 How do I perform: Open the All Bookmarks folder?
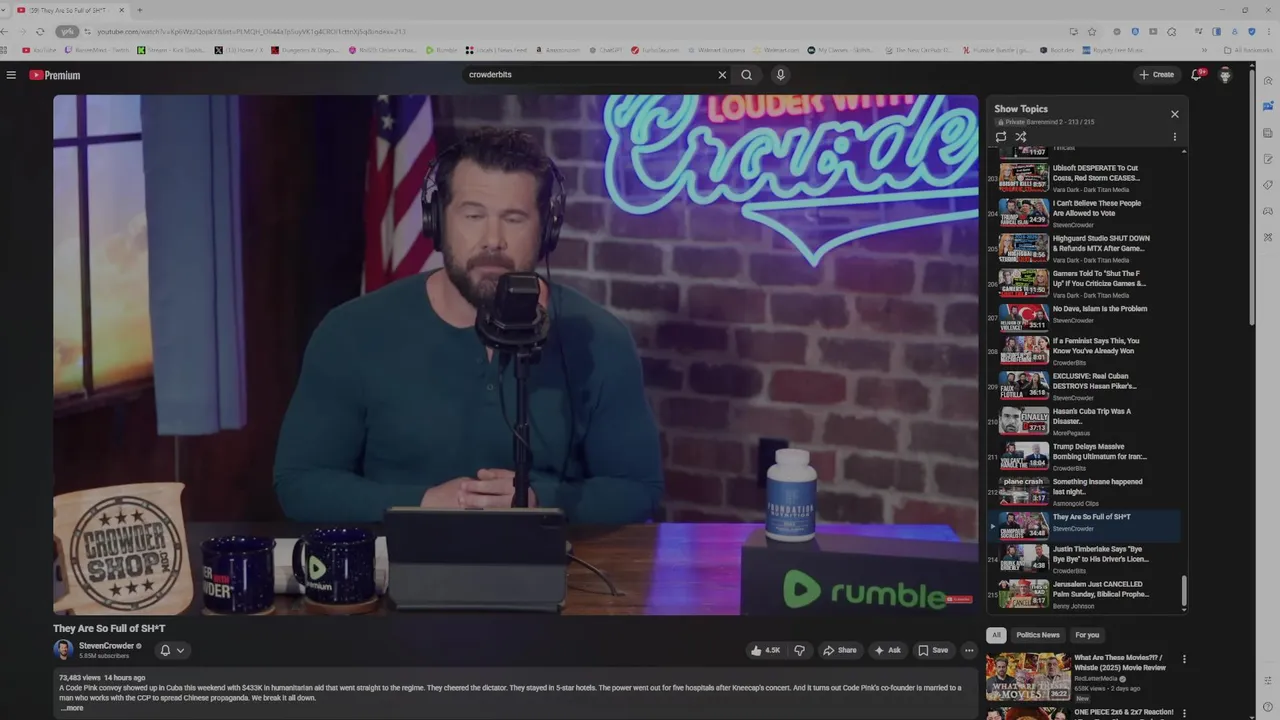click(x=1249, y=50)
